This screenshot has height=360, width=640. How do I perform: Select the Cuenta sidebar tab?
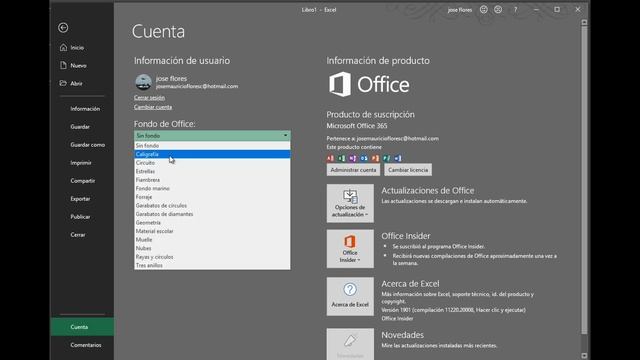[82, 327]
